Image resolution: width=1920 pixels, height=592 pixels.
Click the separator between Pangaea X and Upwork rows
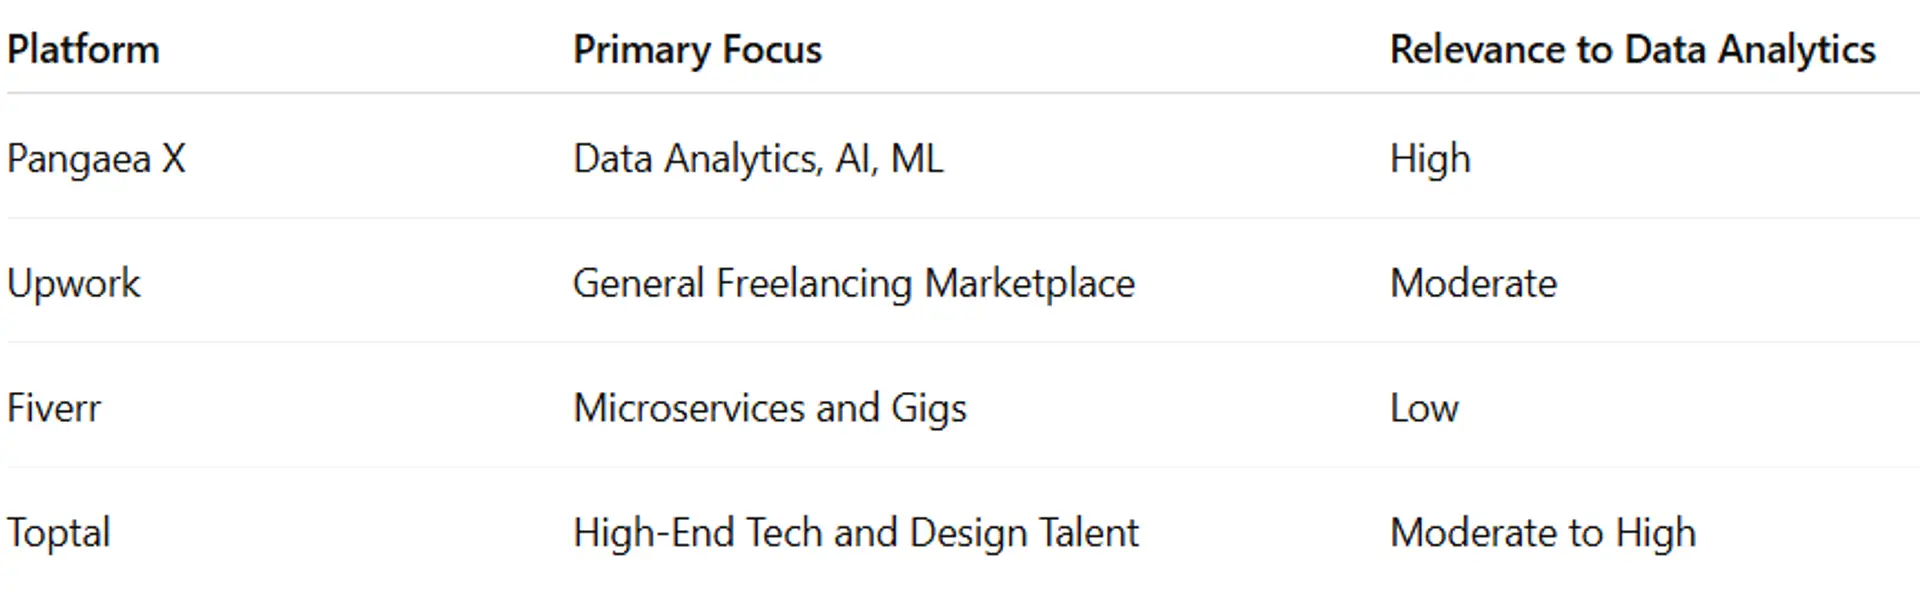[960, 218]
